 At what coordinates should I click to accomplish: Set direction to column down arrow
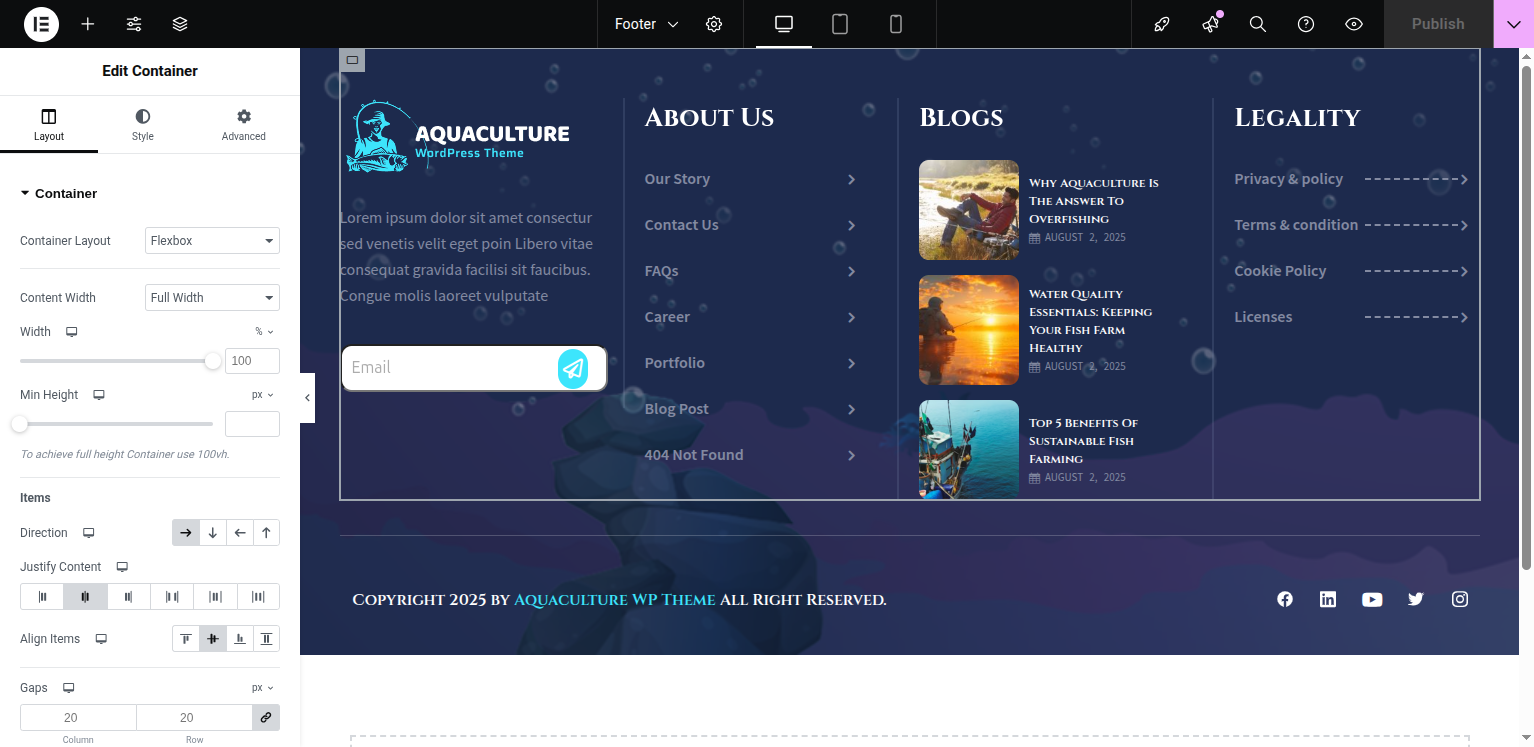coord(213,533)
